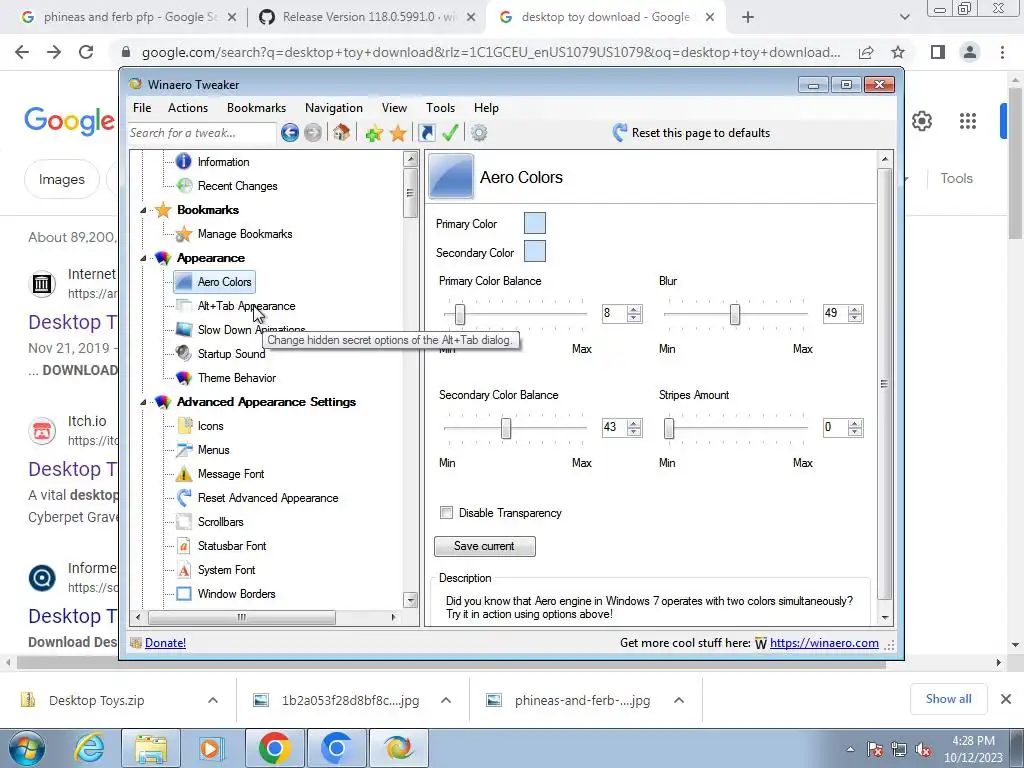
Task: Click Reset this page to defaults
Action: point(692,133)
